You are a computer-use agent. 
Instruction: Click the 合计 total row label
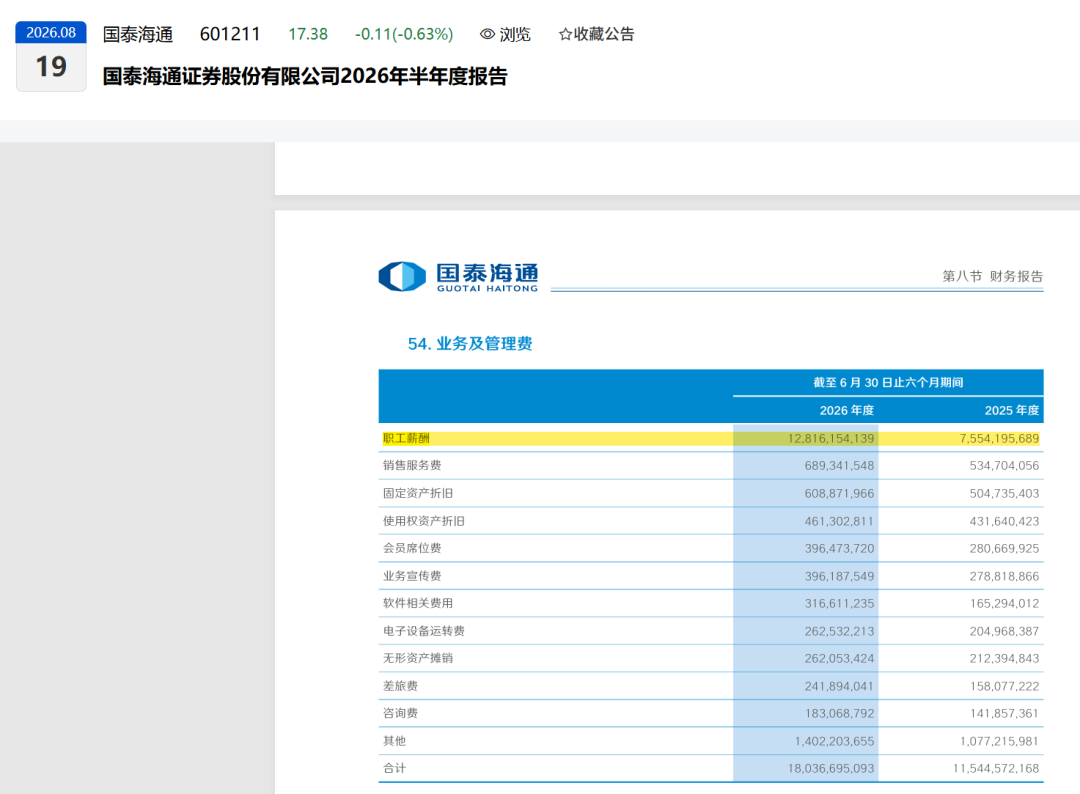tap(395, 769)
